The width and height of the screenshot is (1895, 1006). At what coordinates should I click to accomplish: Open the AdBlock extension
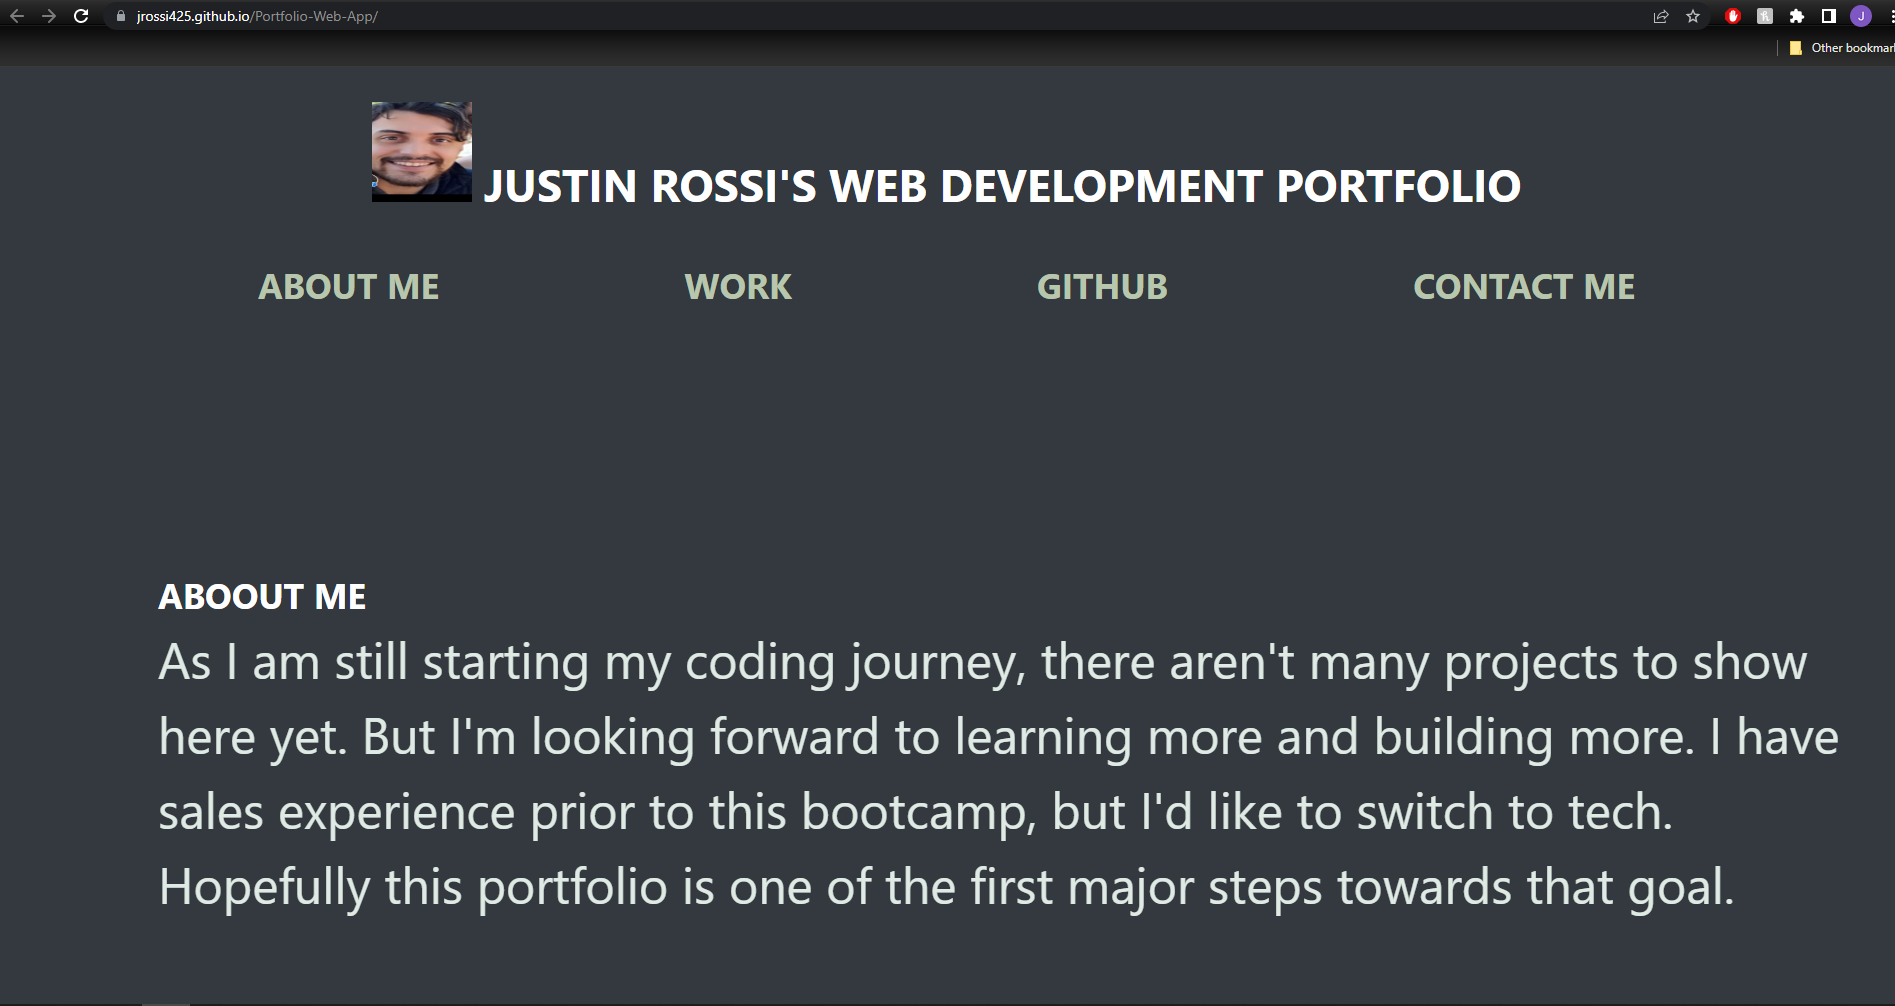click(x=1732, y=16)
